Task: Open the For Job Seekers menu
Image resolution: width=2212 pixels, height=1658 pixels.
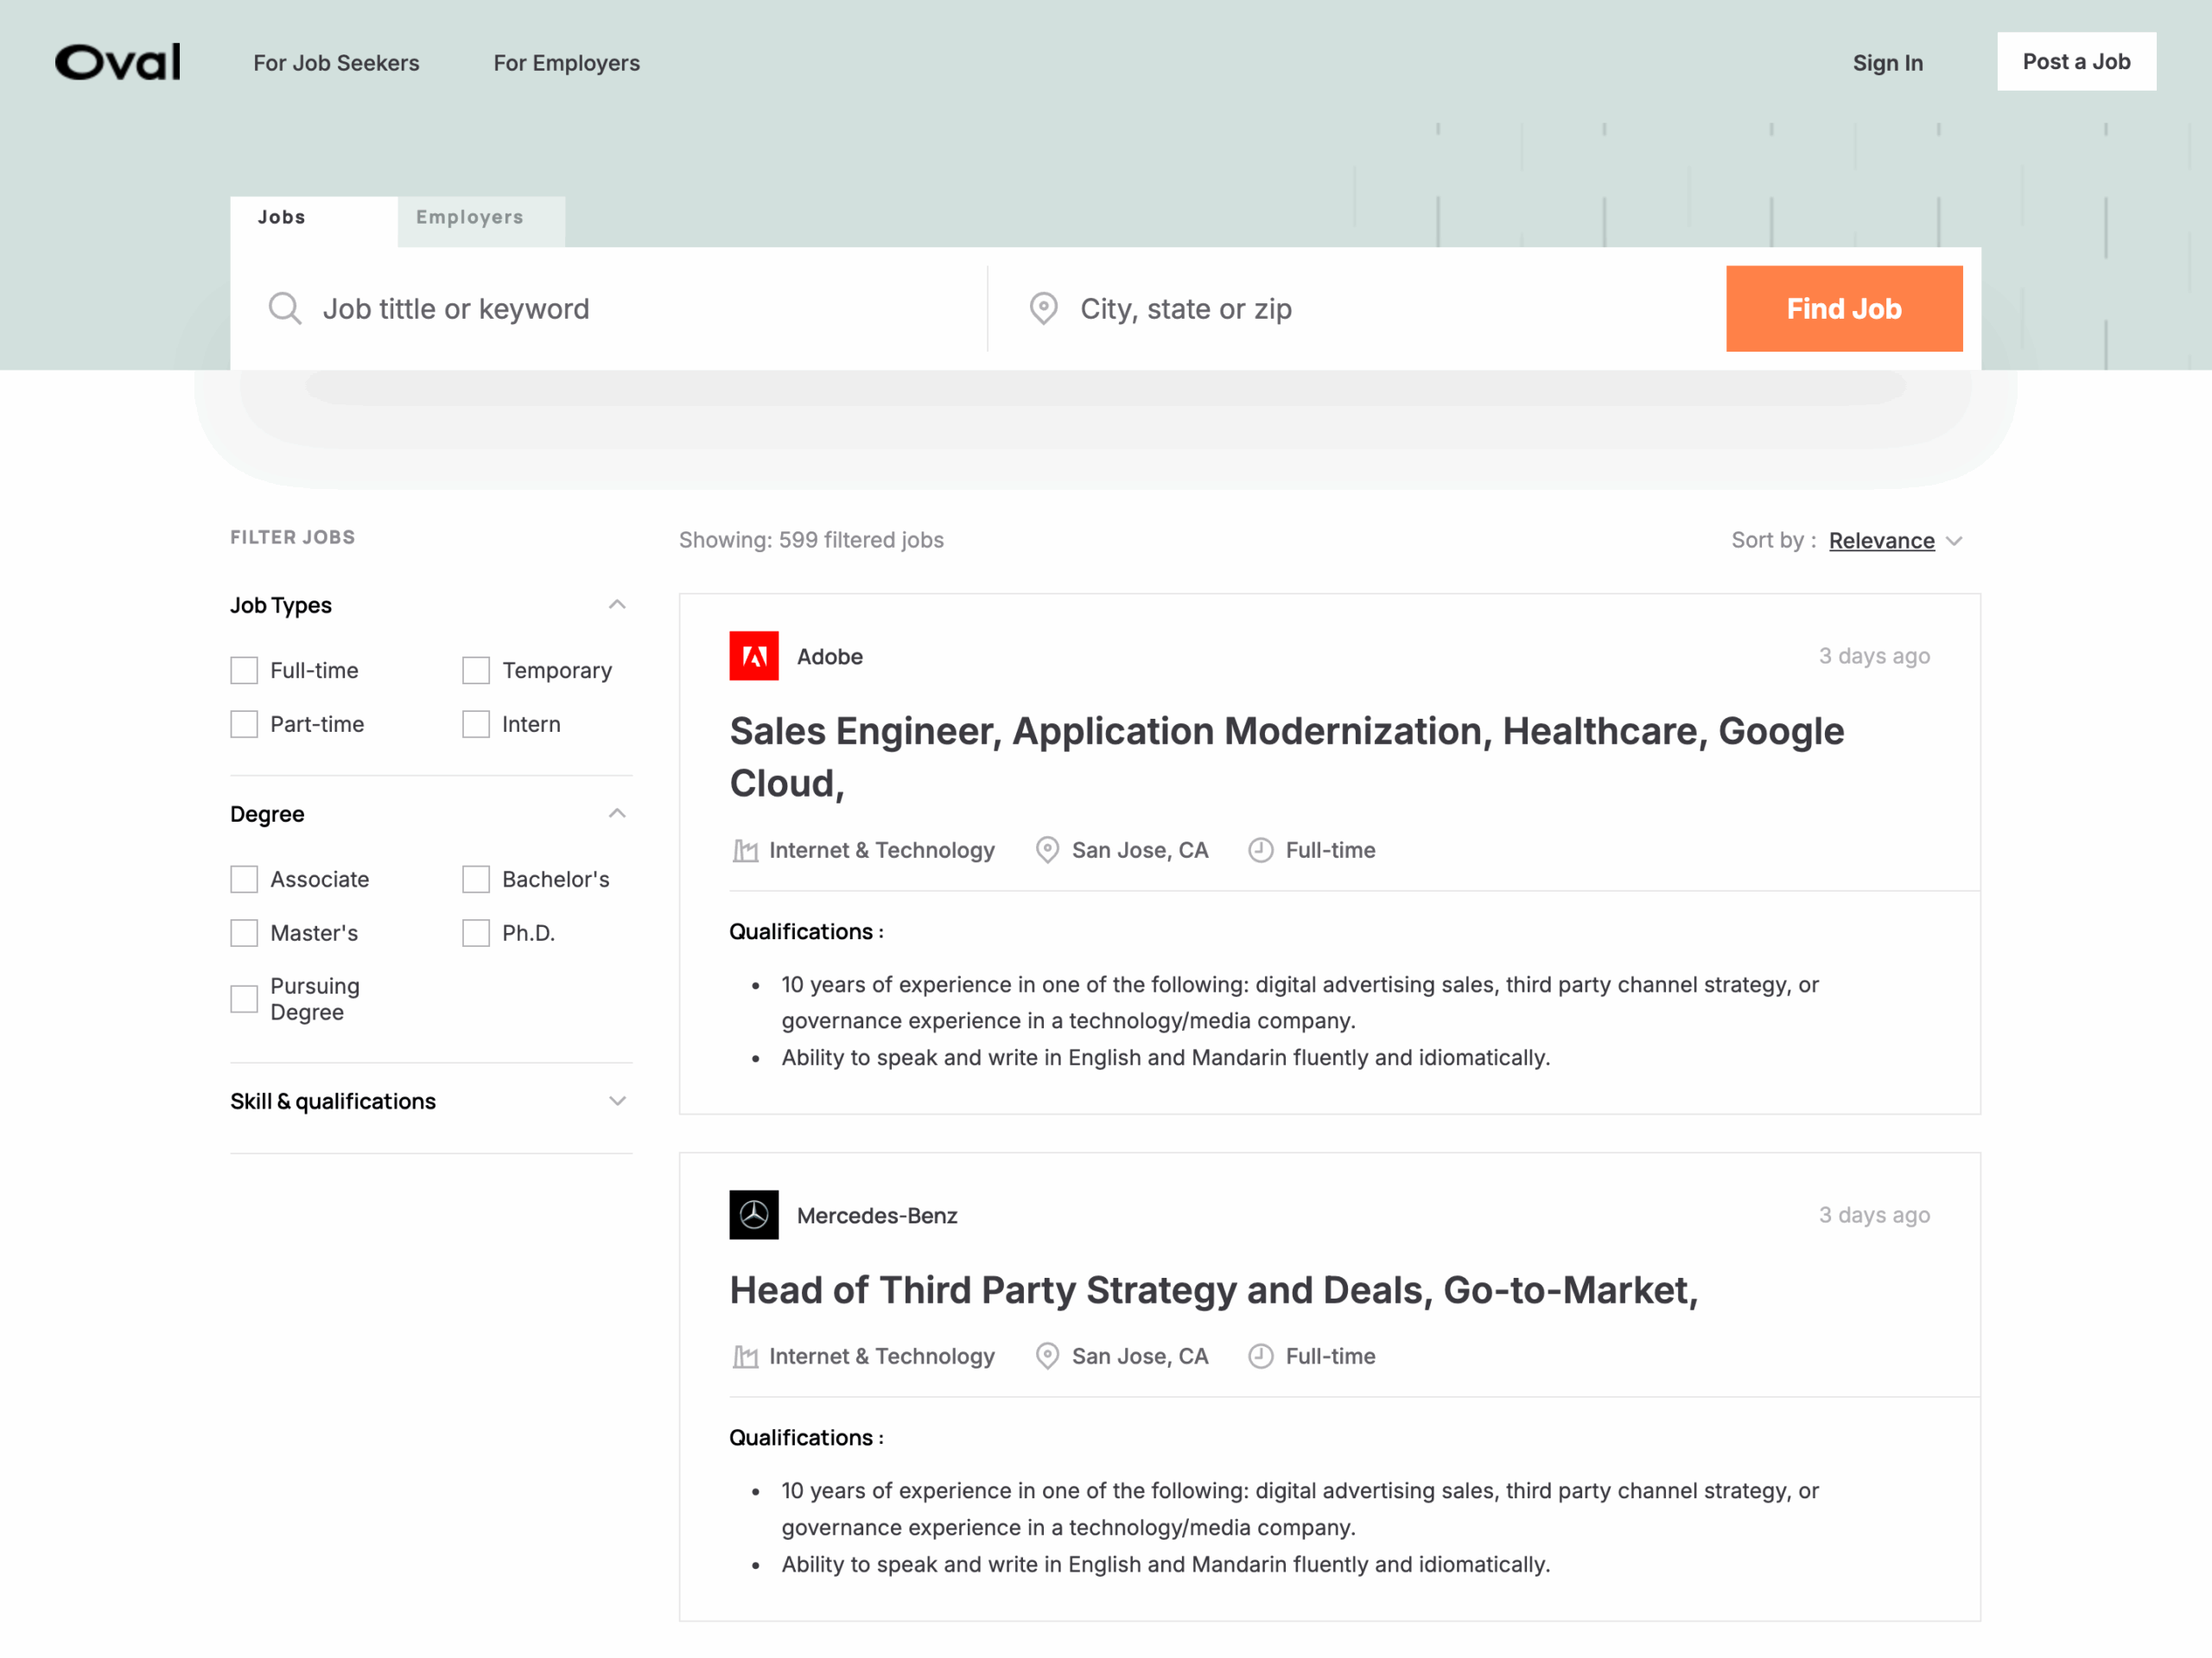Action: coord(336,63)
